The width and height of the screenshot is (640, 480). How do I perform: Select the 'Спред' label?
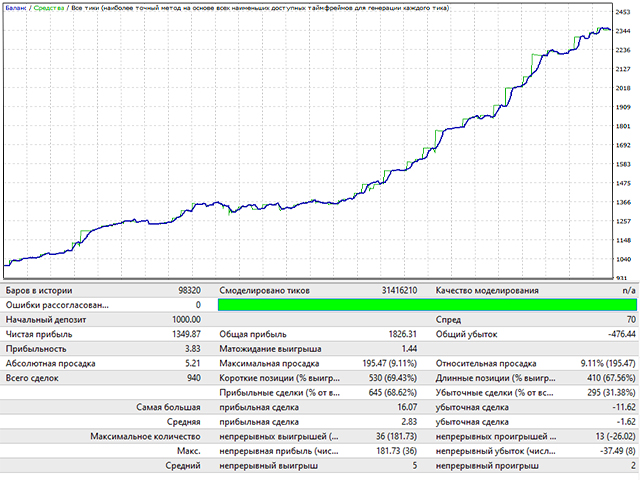(x=448, y=320)
